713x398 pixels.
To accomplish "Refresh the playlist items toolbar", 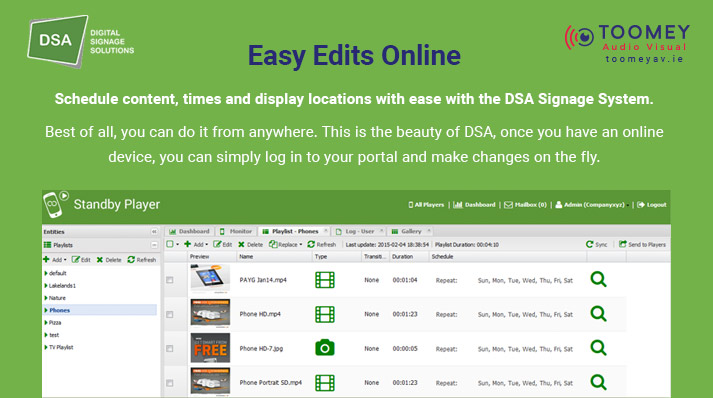I will 321,244.
